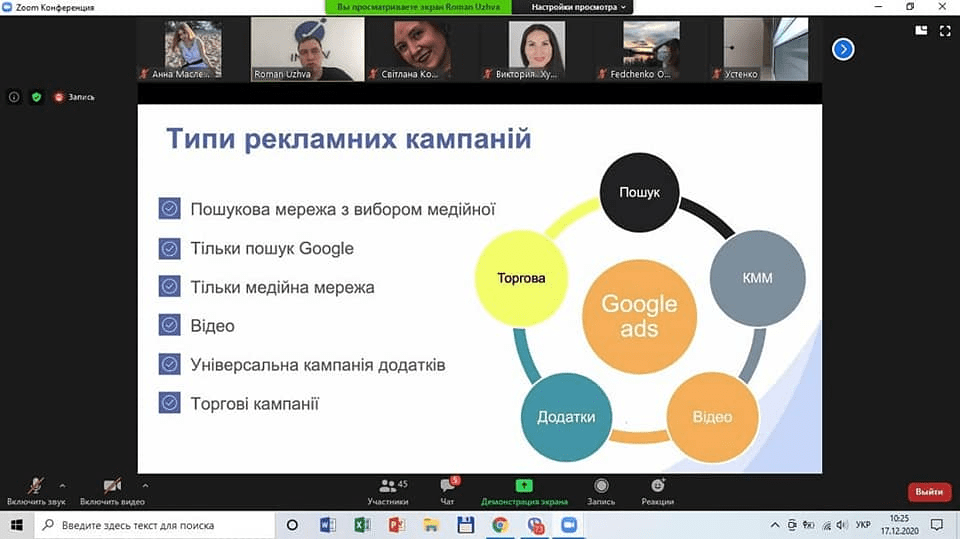Open Настройки просмотра view options dropdown

click(x=578, y=7)
